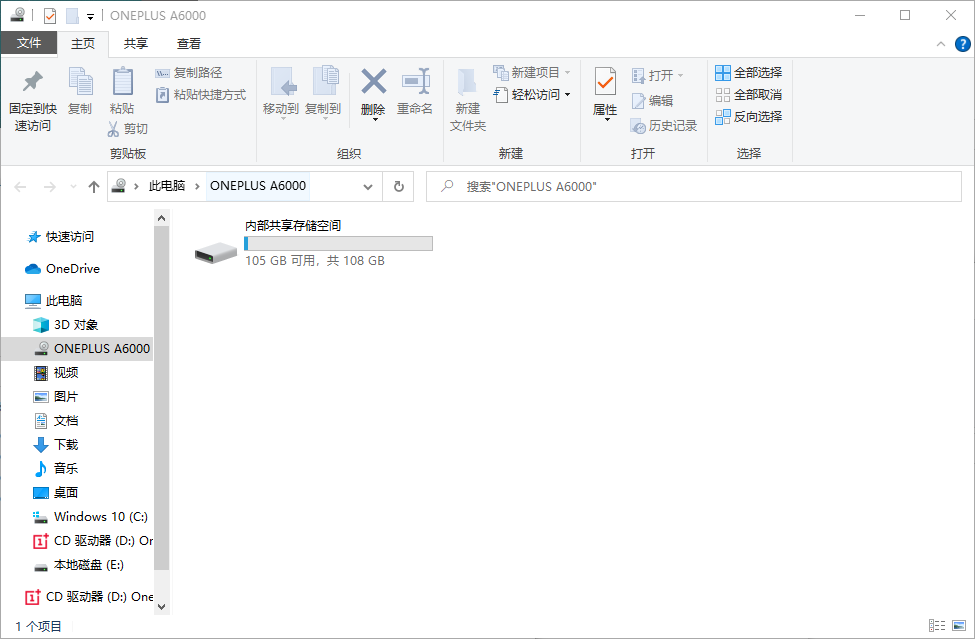Switch to the Share (共享) tab
This screenshot has width=975, height=639.
(x=136, y=44)
